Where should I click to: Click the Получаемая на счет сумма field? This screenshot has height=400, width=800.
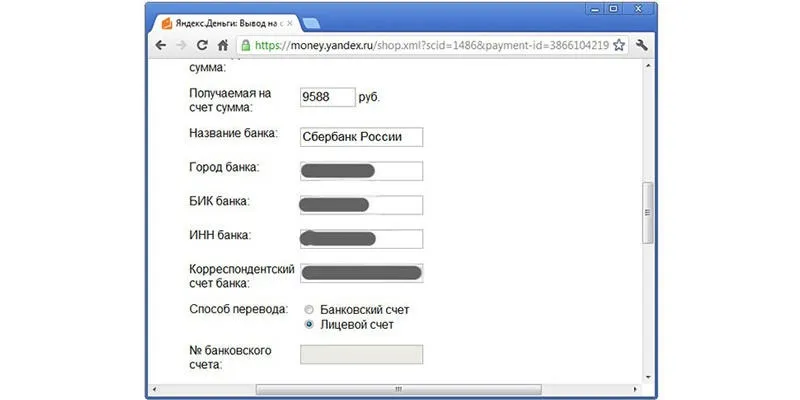(327, 98)
